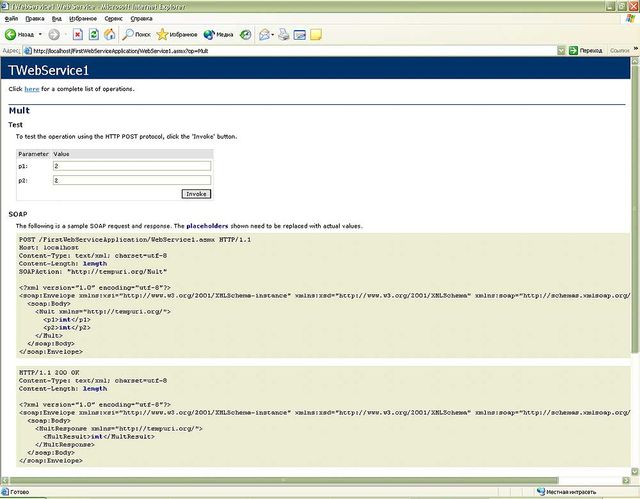Click the Back (Назад) arrow icon
Screen dimensions: 640x499
click(x=10, y=35)
